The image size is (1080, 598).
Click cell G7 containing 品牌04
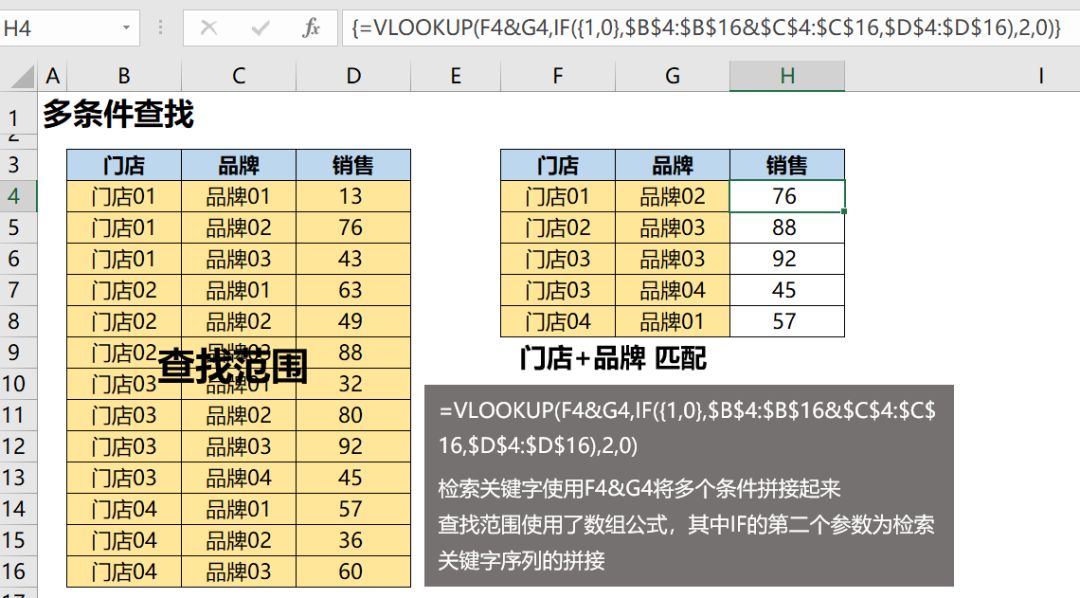tap(672, 290)
